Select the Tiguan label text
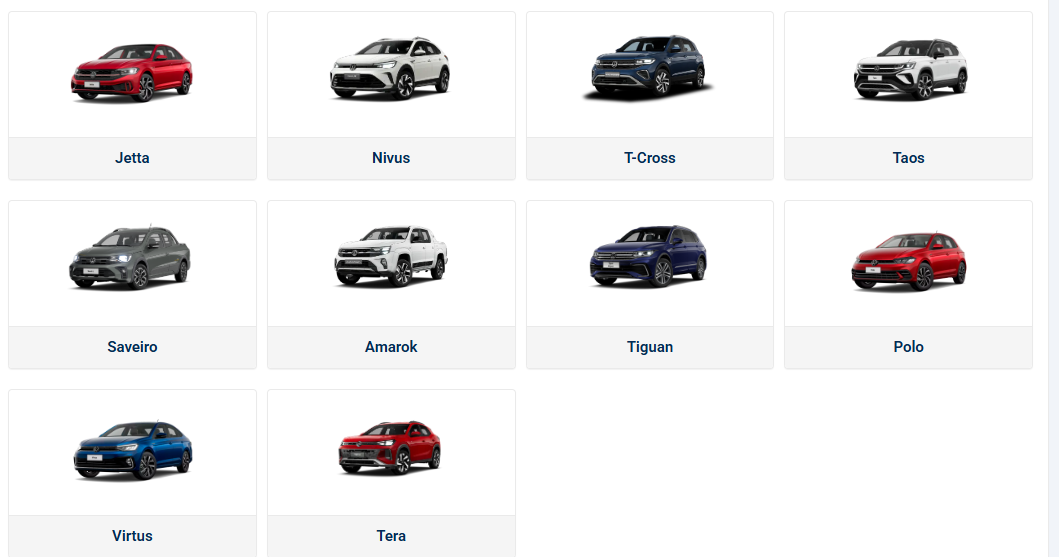Image resolution: width=1059 pixels, height=557 pixels. [650, 347]
